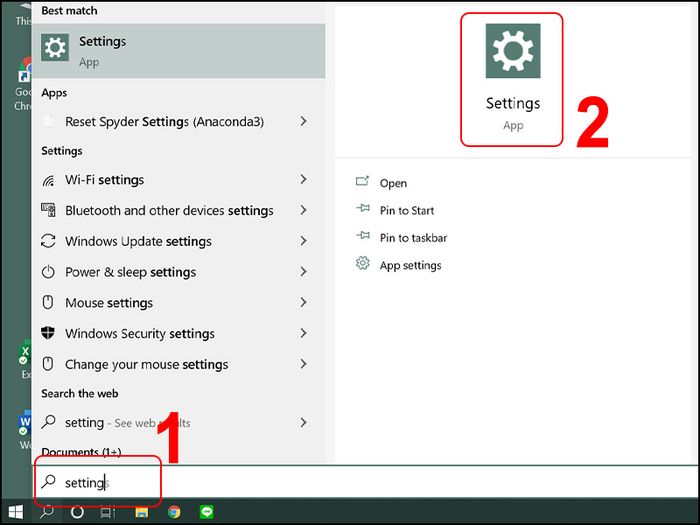Expand Windows Update settings chevron
700x525 pixels.
pos(304,241)
